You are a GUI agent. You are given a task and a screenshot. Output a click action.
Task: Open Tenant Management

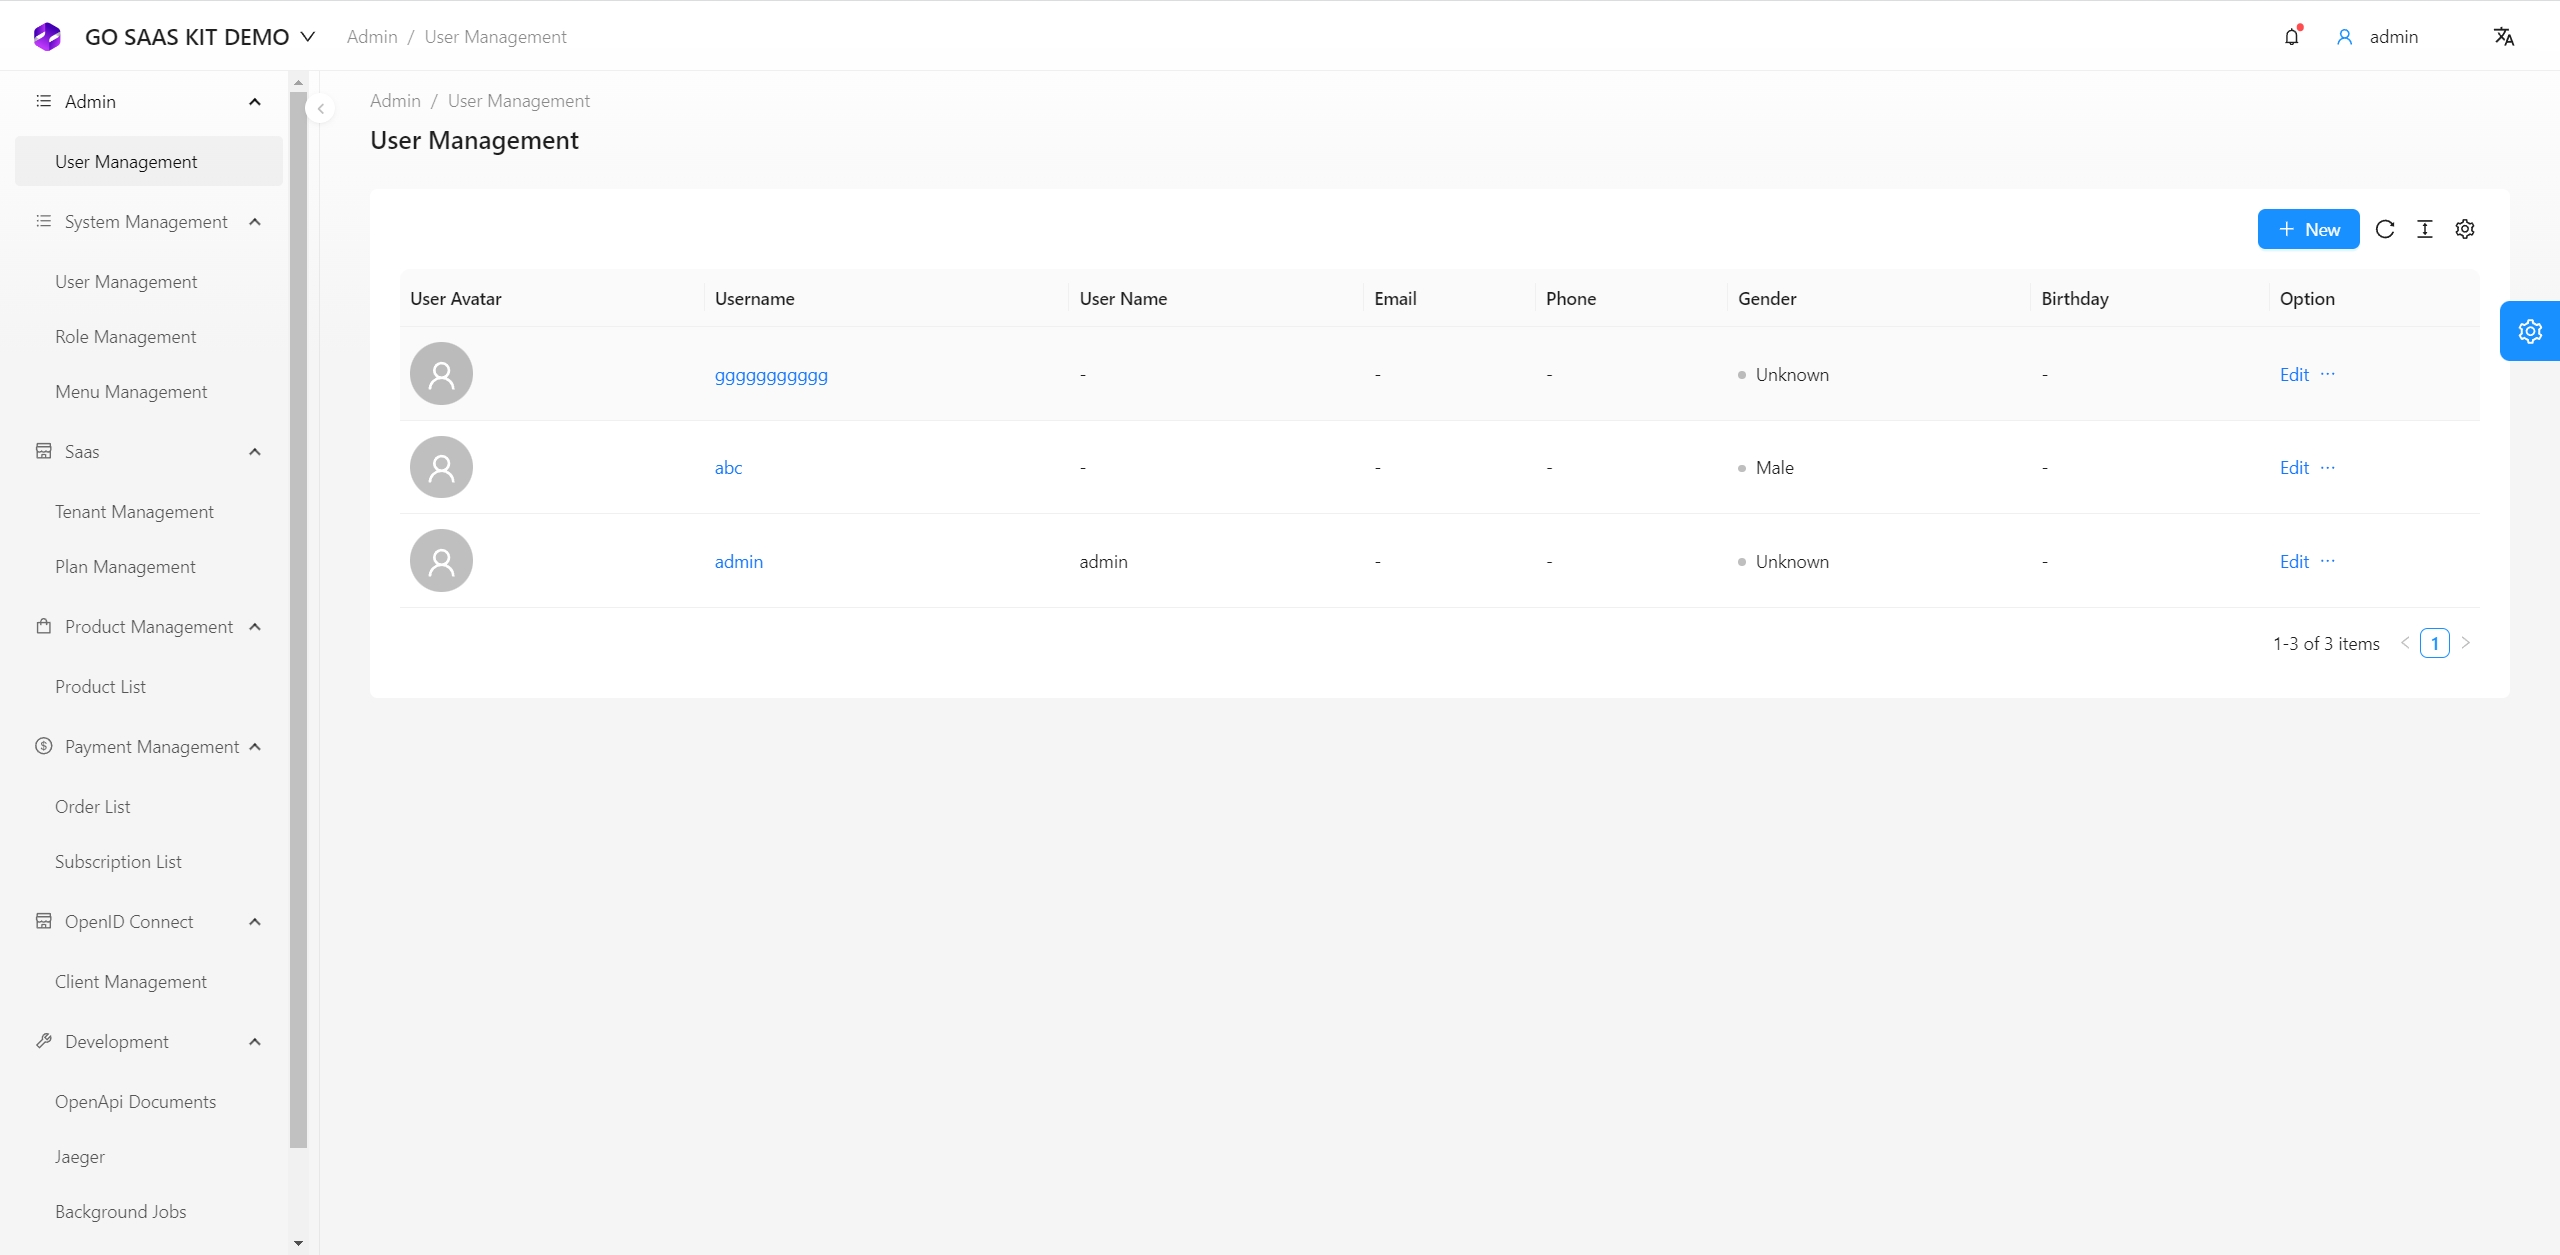click(149, 512)
